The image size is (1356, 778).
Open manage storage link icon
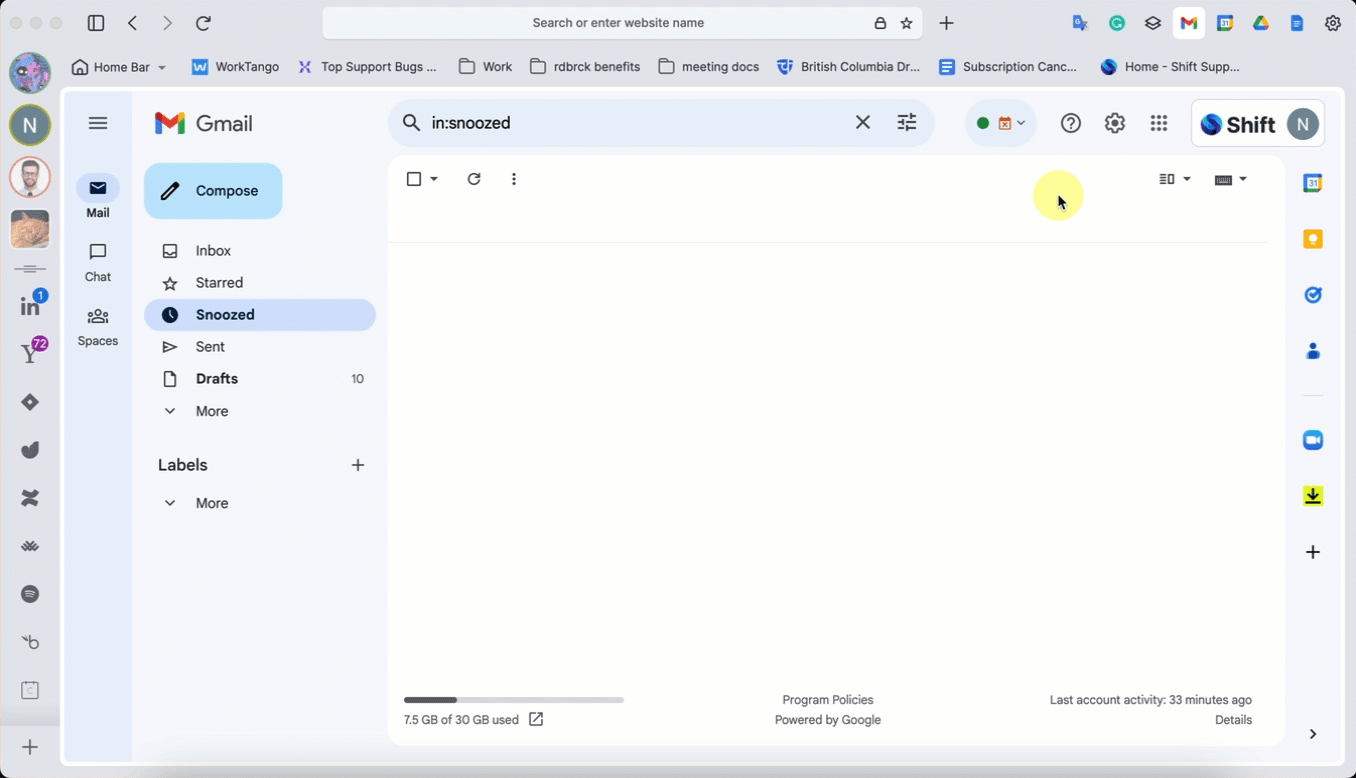[536, 719]
